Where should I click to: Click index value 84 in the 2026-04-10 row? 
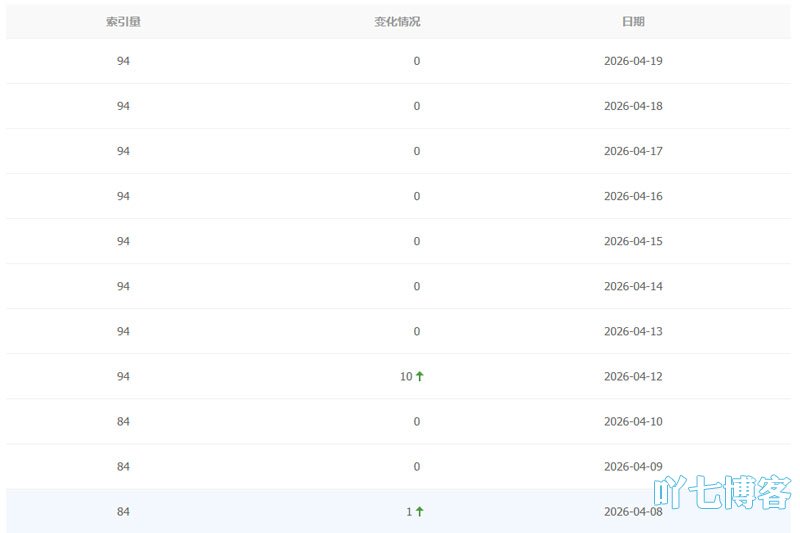point(123,421)
